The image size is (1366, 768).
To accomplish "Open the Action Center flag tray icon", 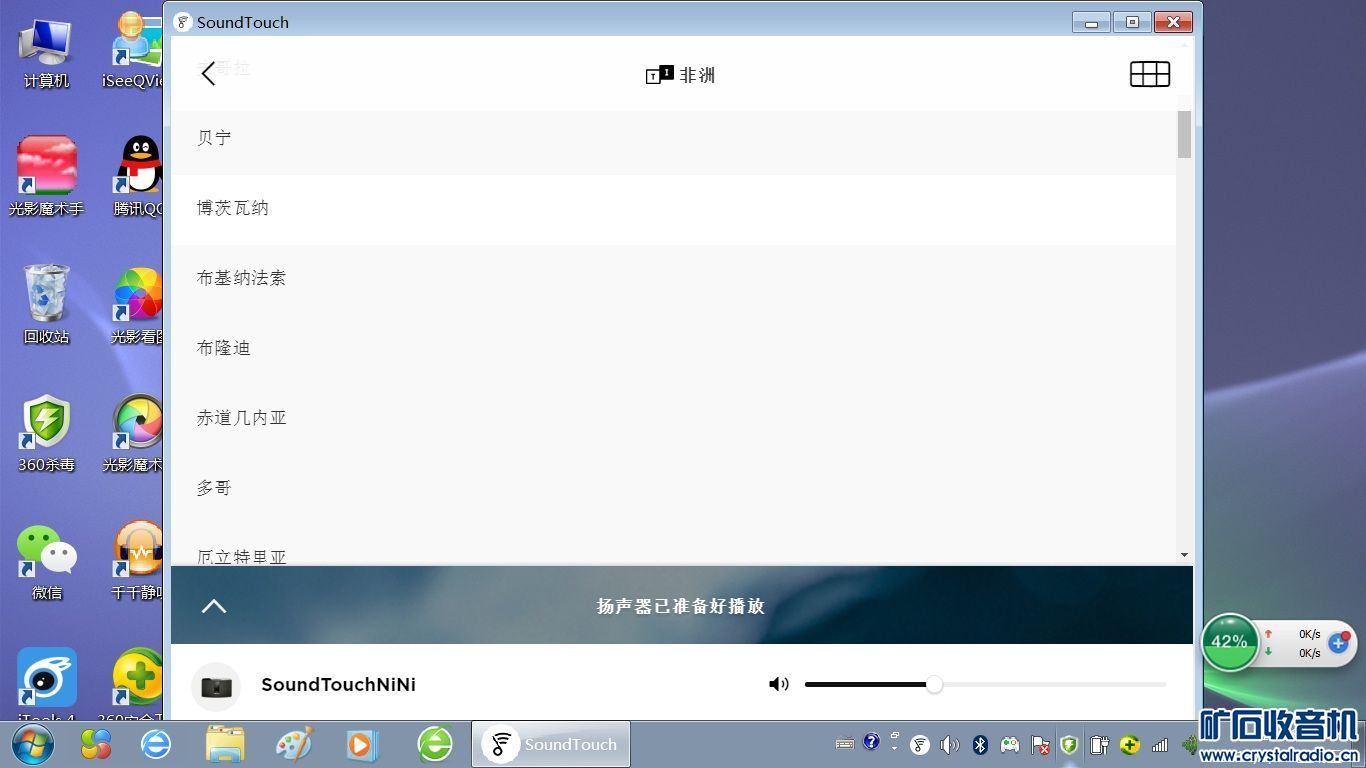I will tap(1040, 745).
